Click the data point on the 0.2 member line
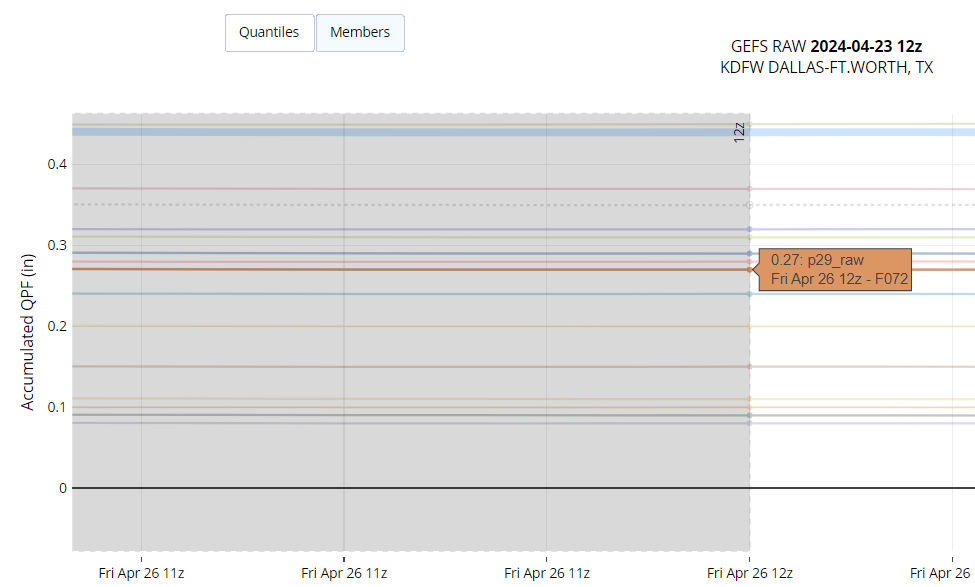 pos(749,326)
